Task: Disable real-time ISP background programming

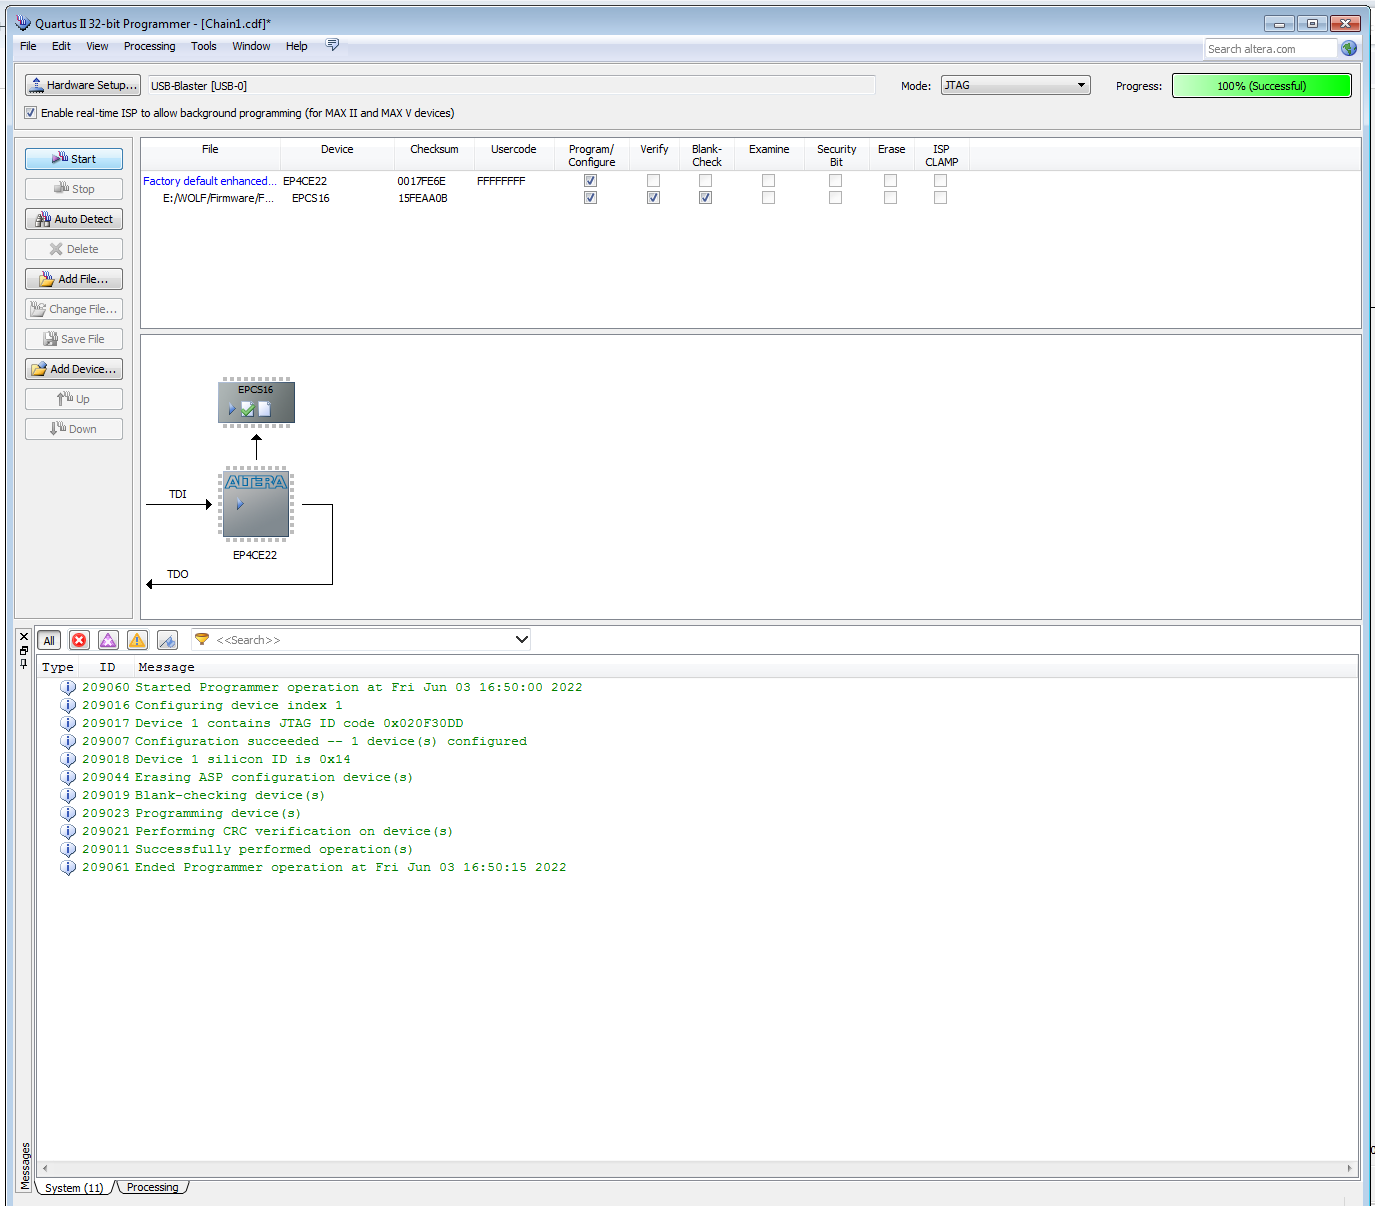Action: 30,113
